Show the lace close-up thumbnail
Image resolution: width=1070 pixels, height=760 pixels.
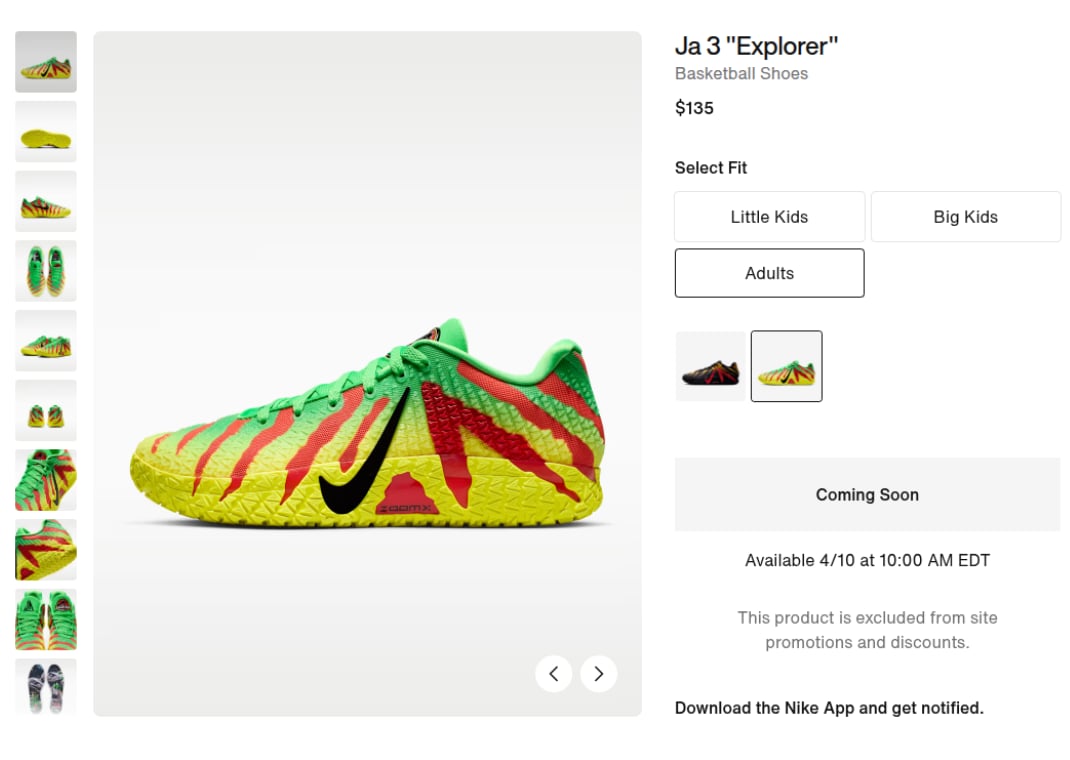coord(45,480)
